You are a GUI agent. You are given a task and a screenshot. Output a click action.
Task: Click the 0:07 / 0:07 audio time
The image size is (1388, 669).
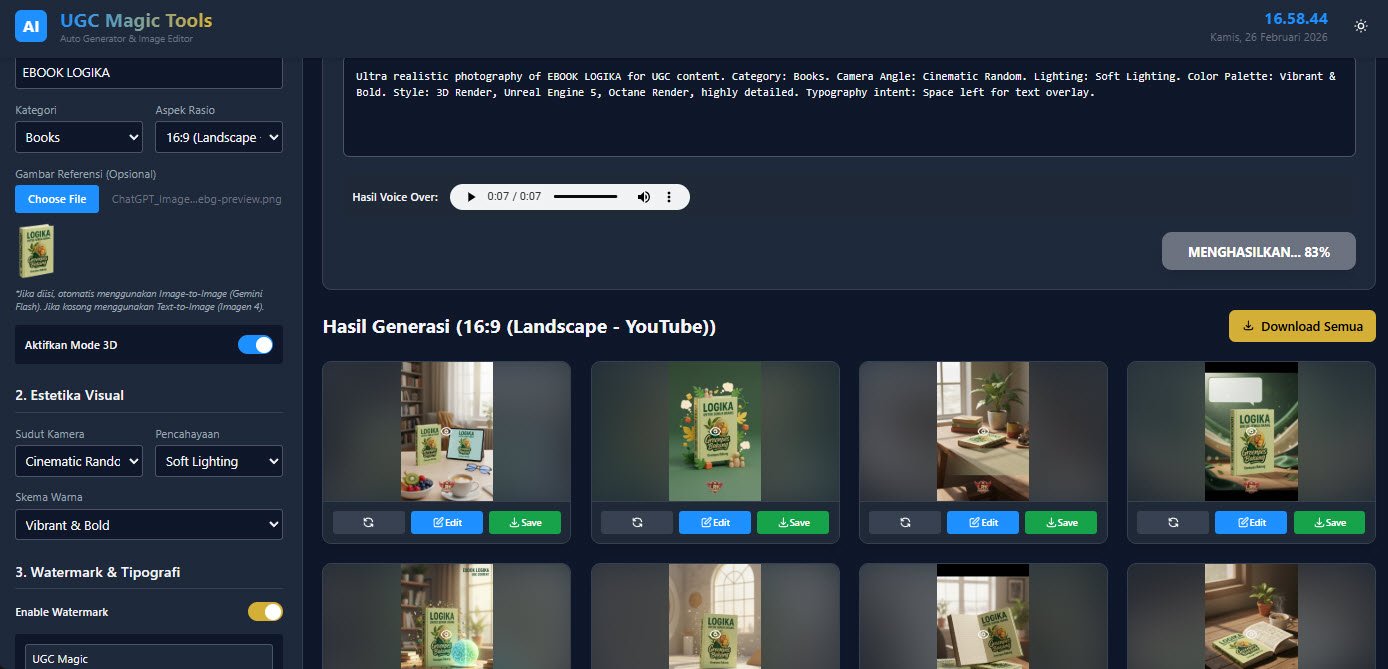point(514,197)
